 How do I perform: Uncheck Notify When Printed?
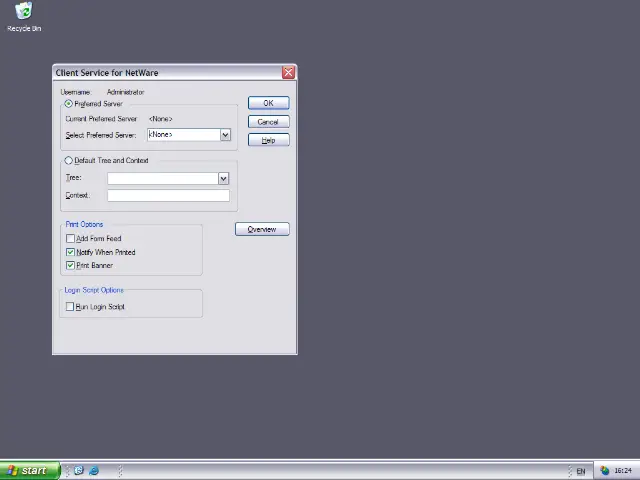[70, 252]
